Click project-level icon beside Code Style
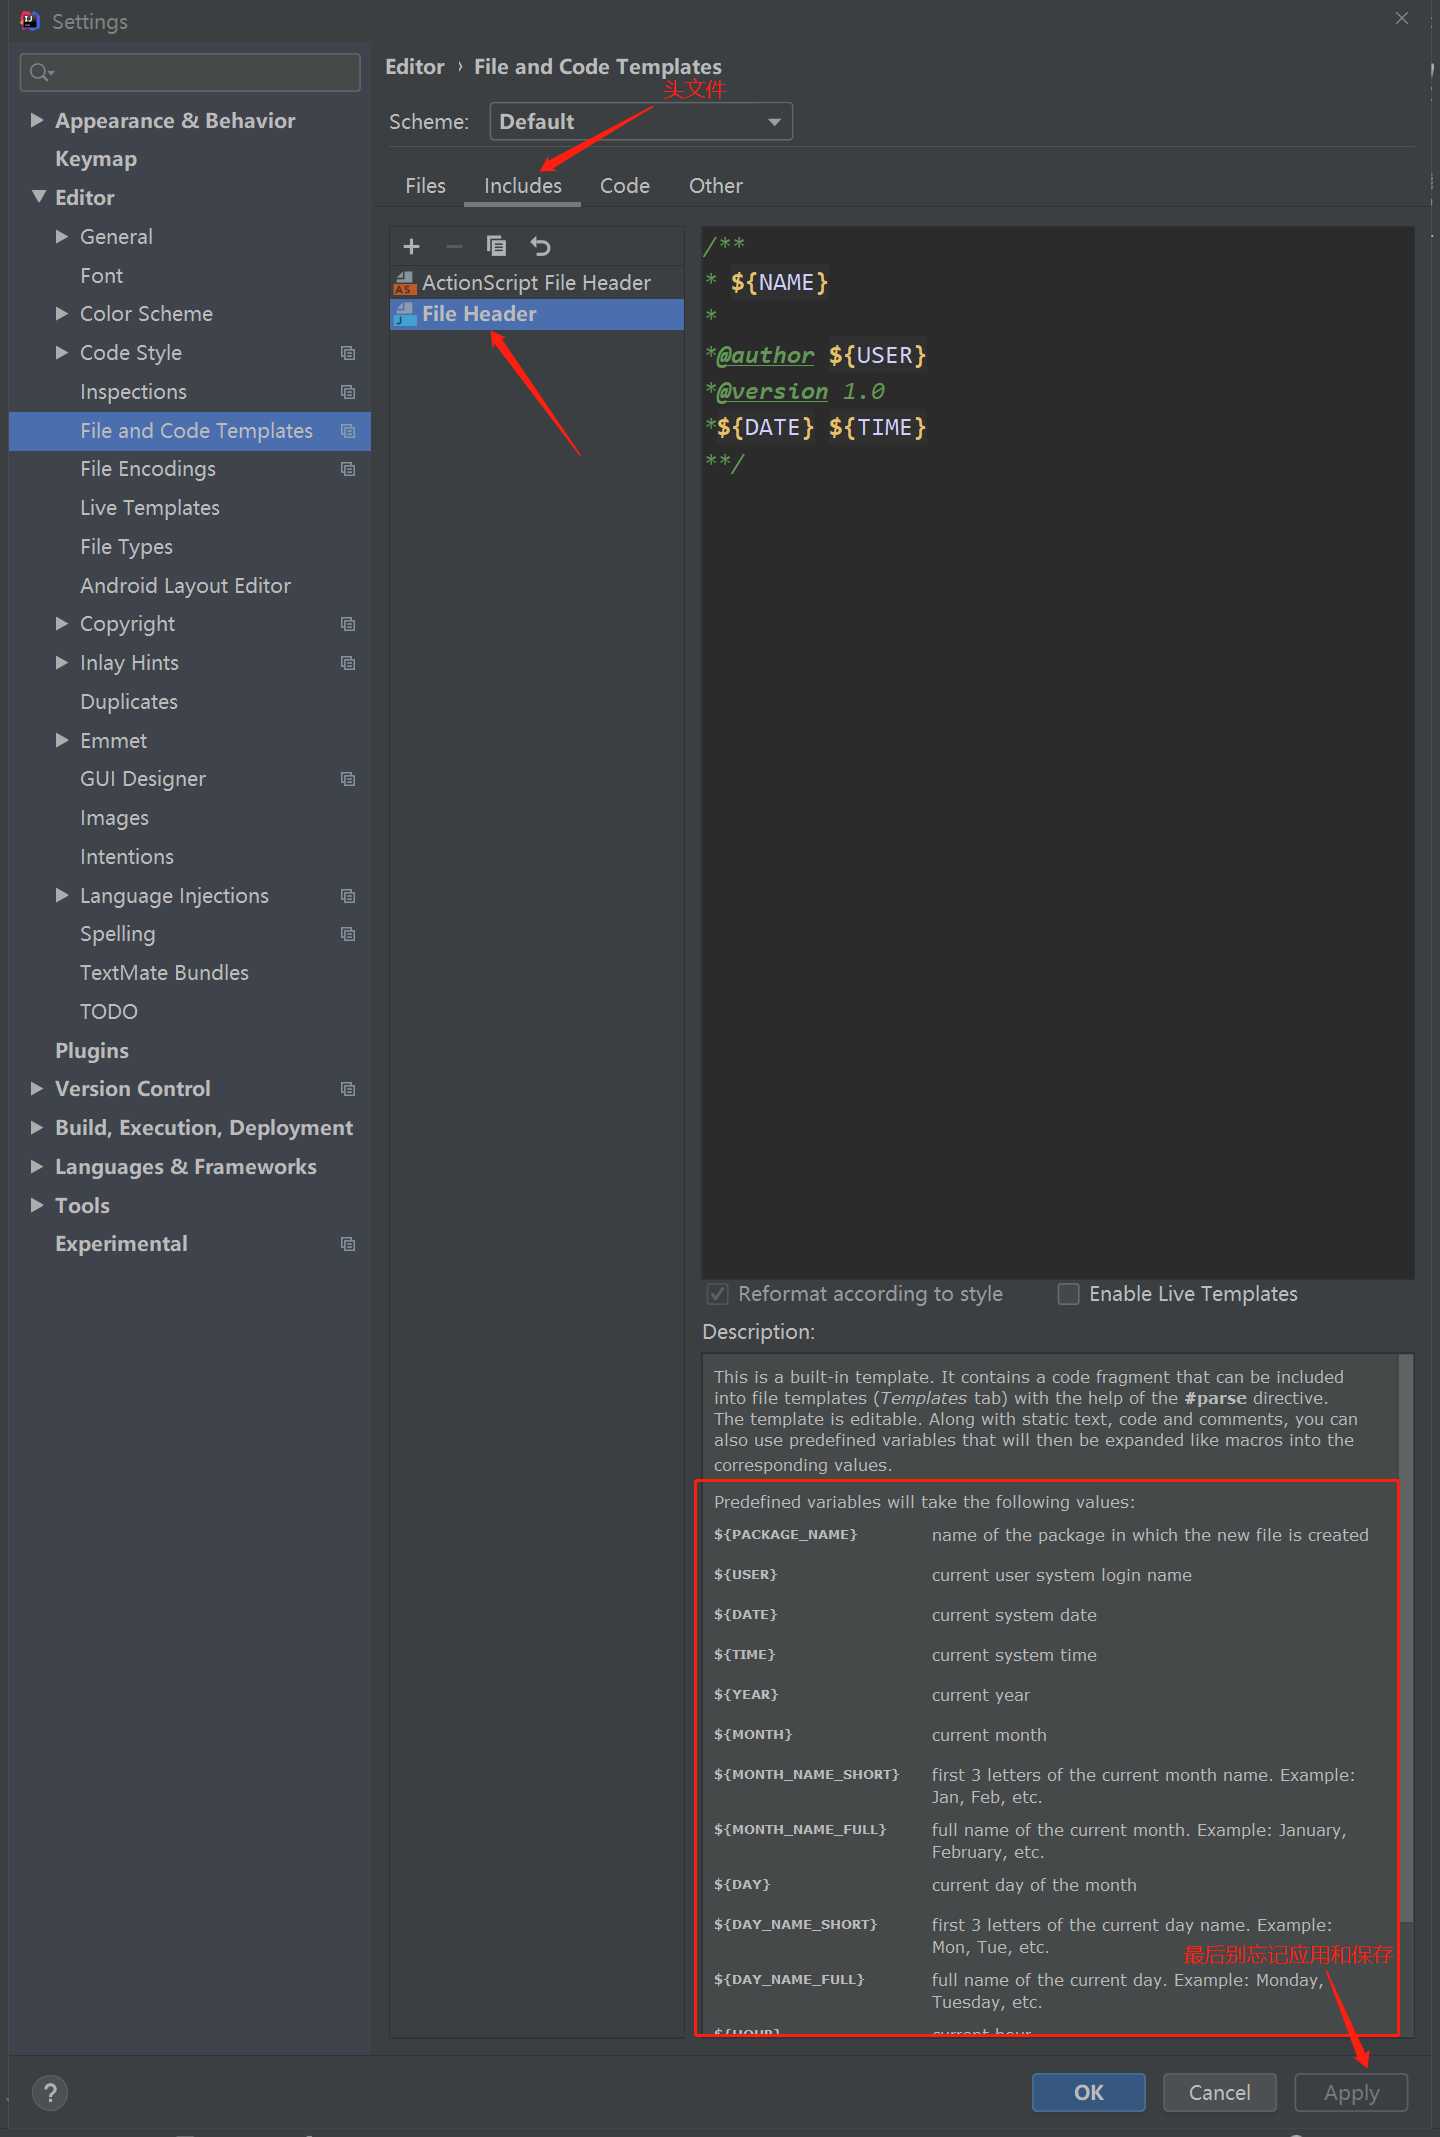This screenshot has height=2137, width=1440. pos(348,353)
